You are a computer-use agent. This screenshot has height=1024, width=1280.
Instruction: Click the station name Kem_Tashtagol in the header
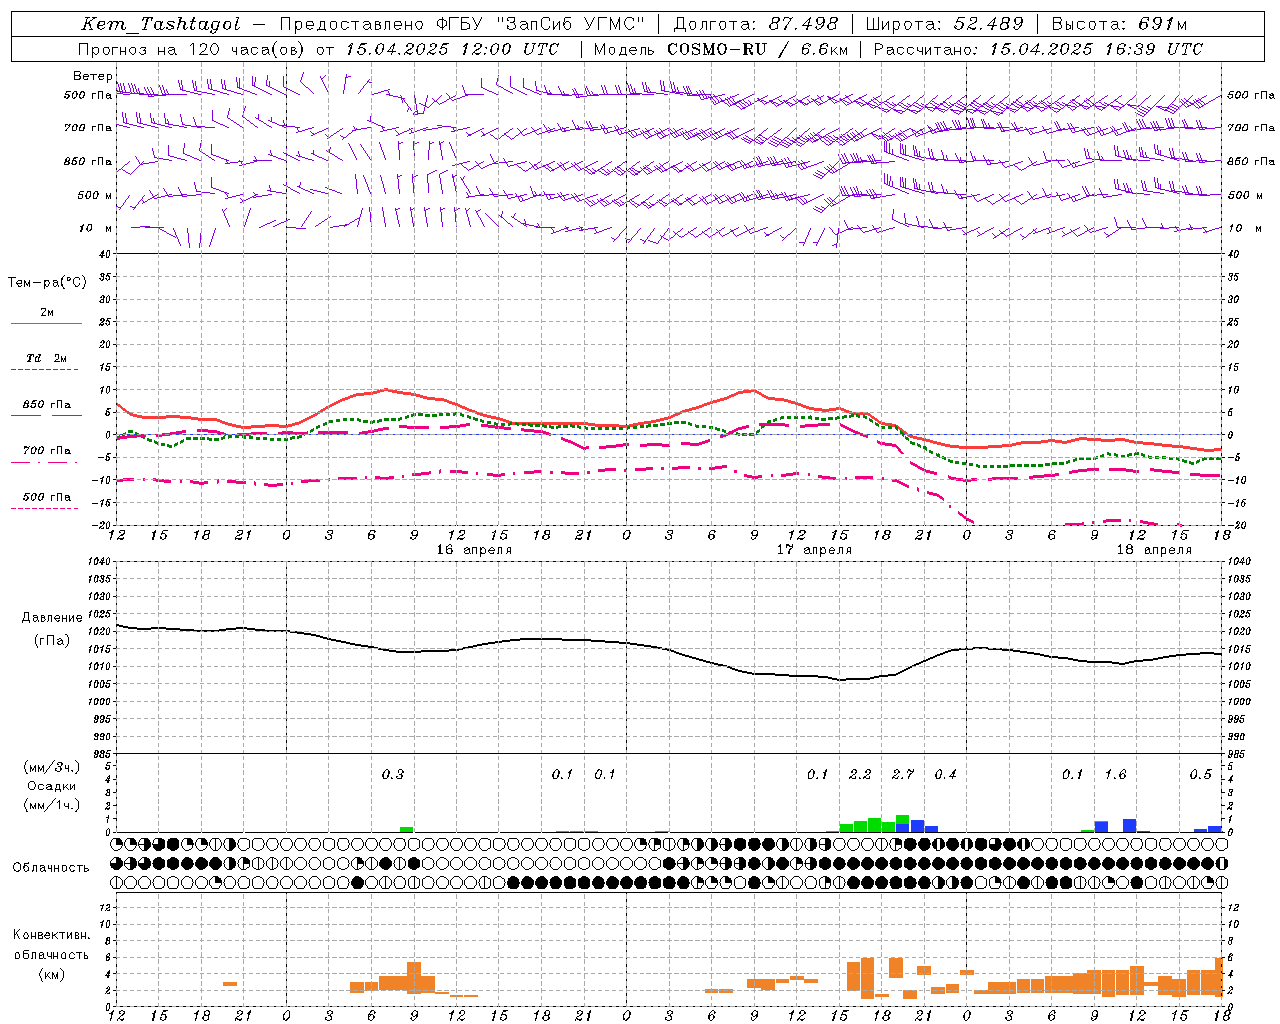coord(161,25)
